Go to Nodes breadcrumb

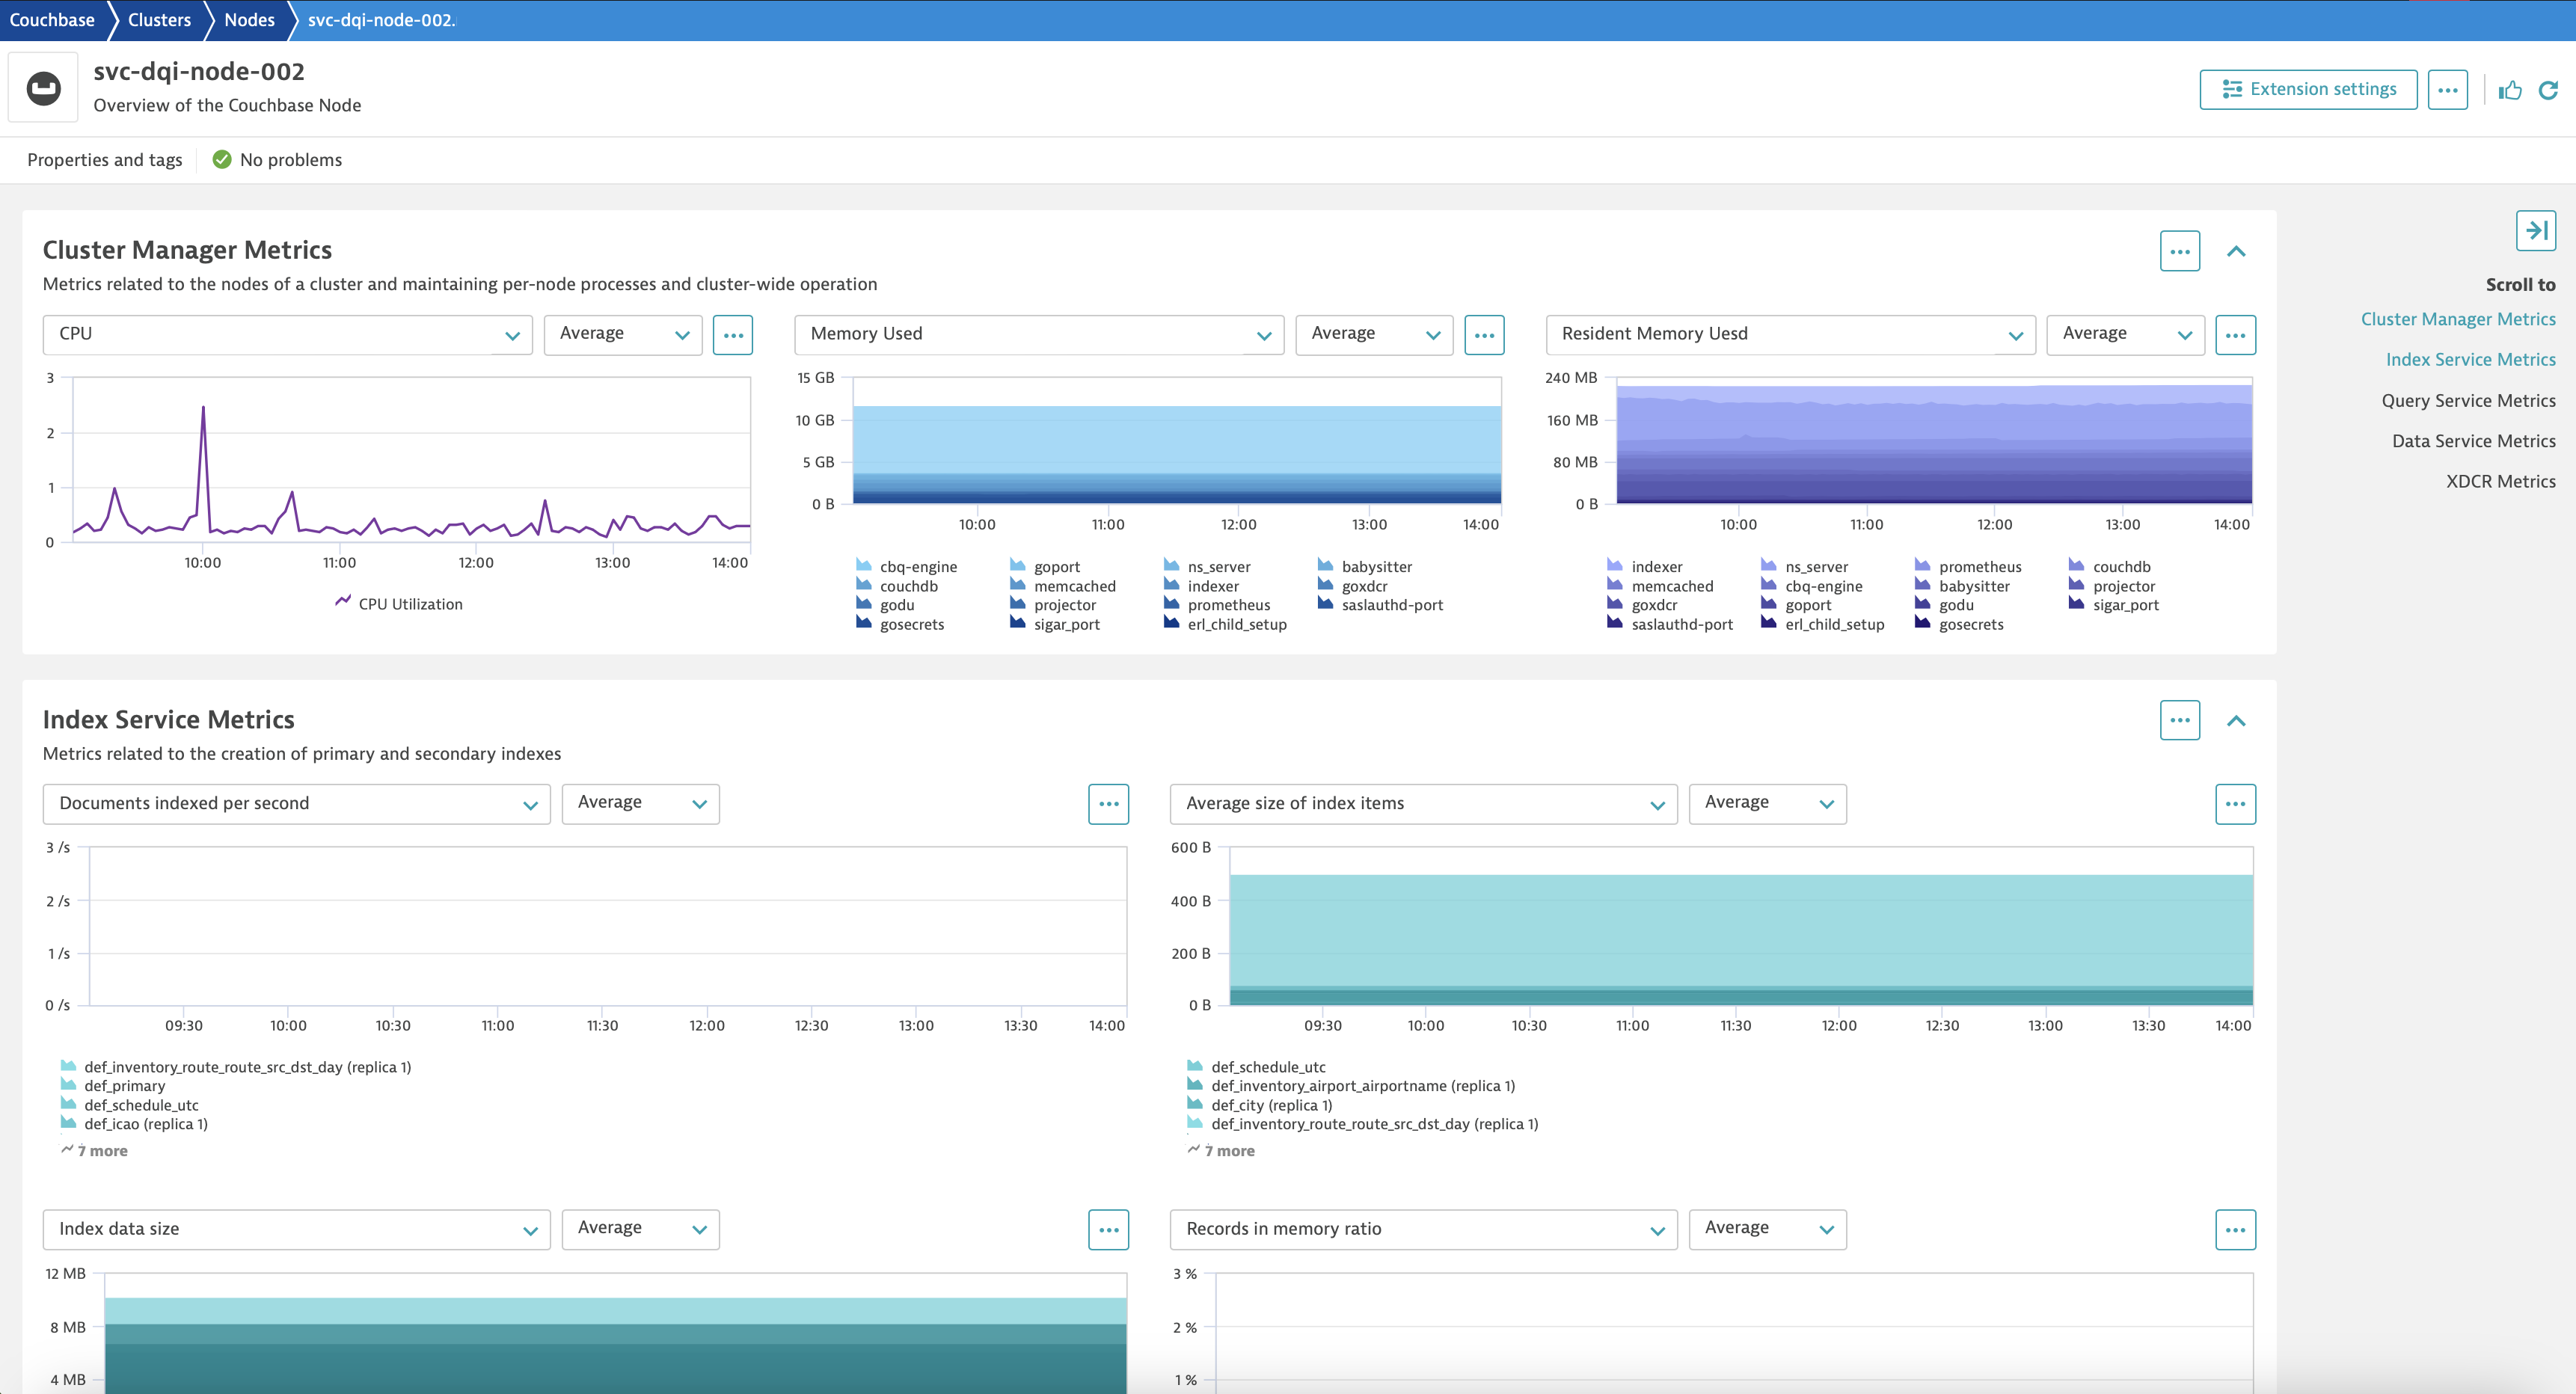click(x=249, y=20)
